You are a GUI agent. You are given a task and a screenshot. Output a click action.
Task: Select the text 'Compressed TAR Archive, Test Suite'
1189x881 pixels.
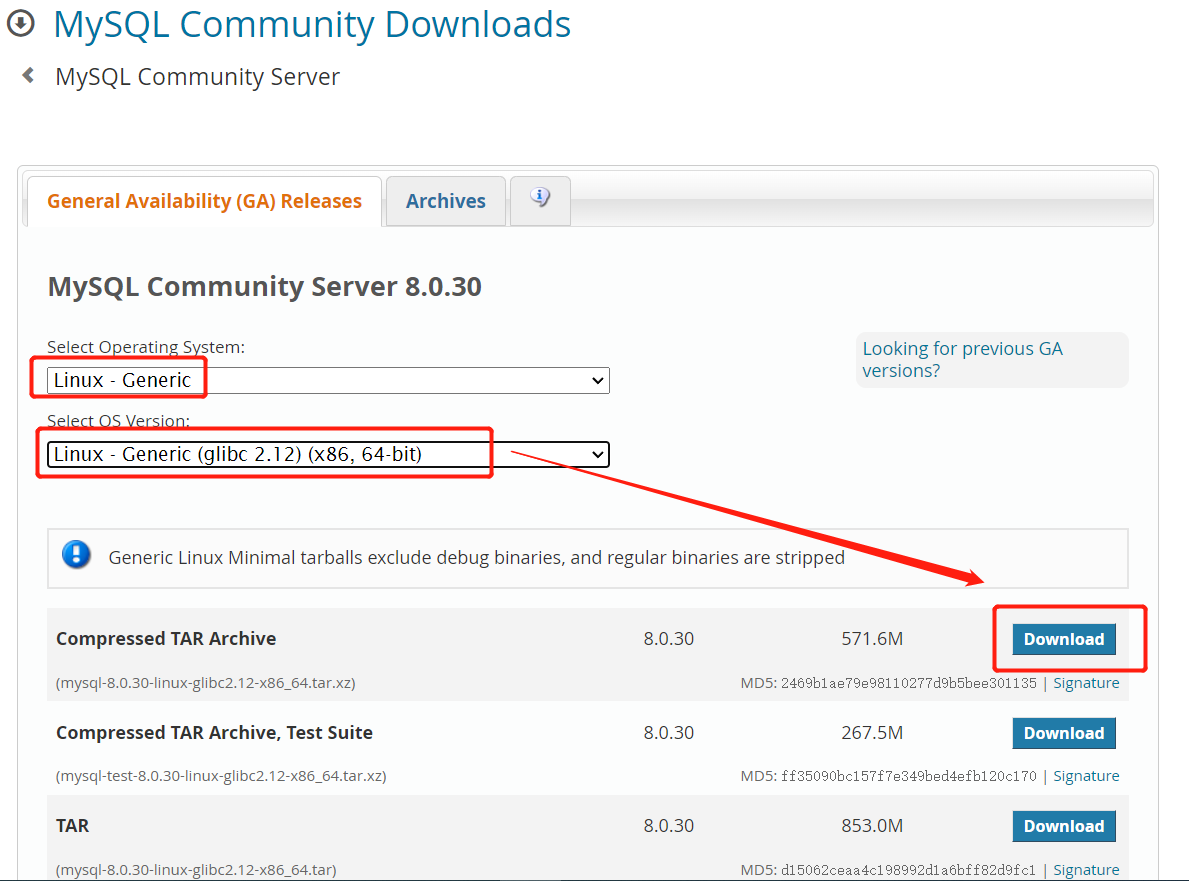[x=215, y=732]
